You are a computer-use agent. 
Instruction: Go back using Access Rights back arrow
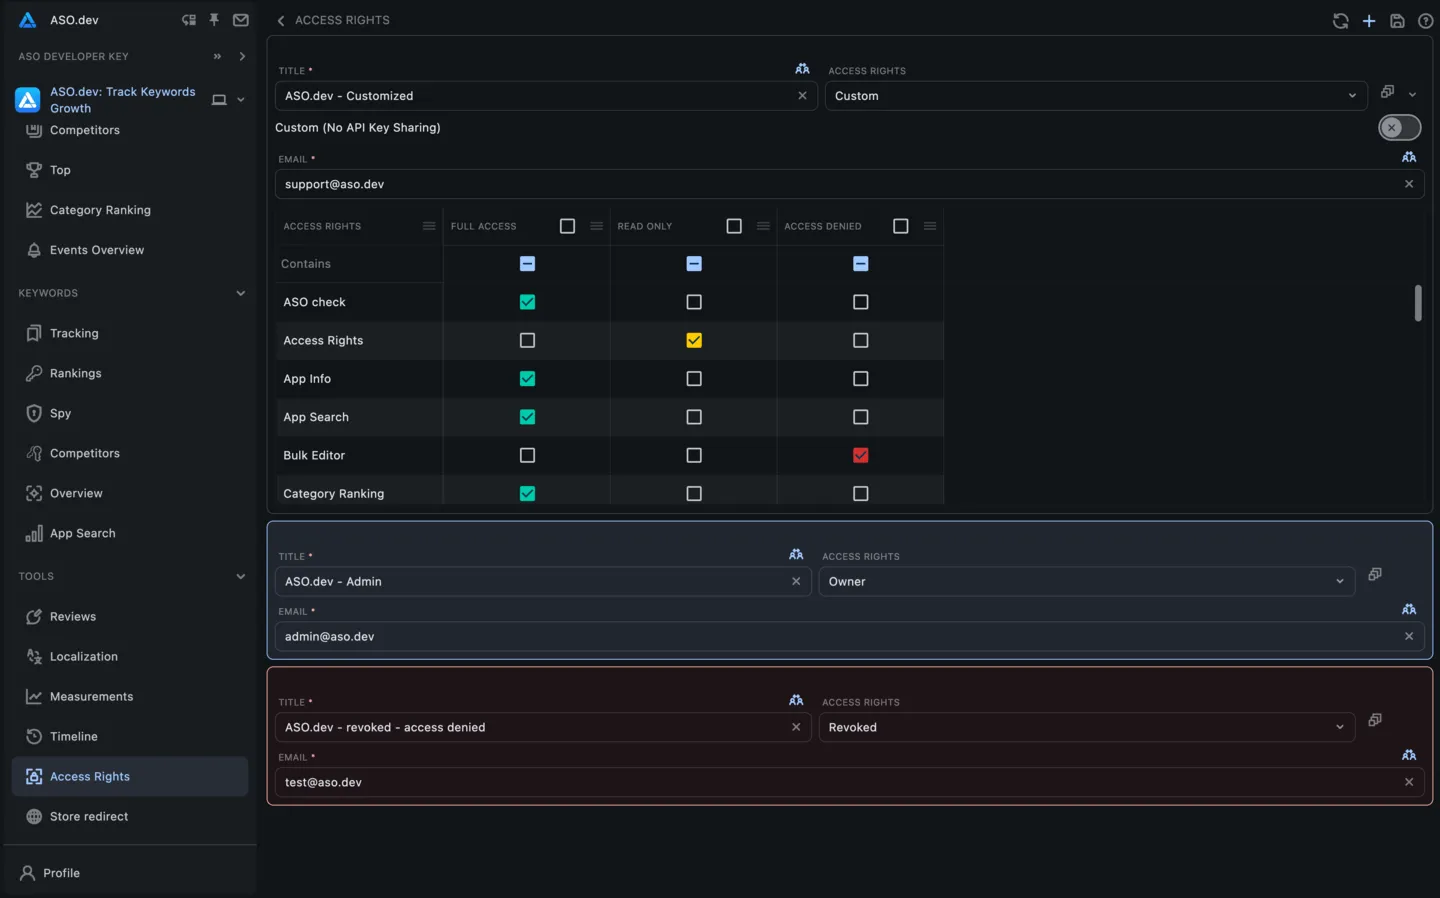[x=281, y=21]
